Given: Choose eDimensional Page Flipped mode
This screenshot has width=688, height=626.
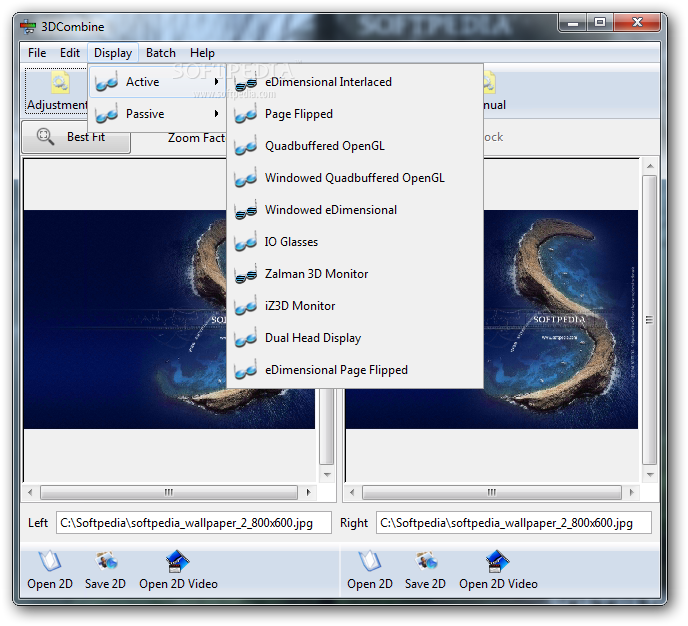Looking at the screenshot, I should point(355,370).
